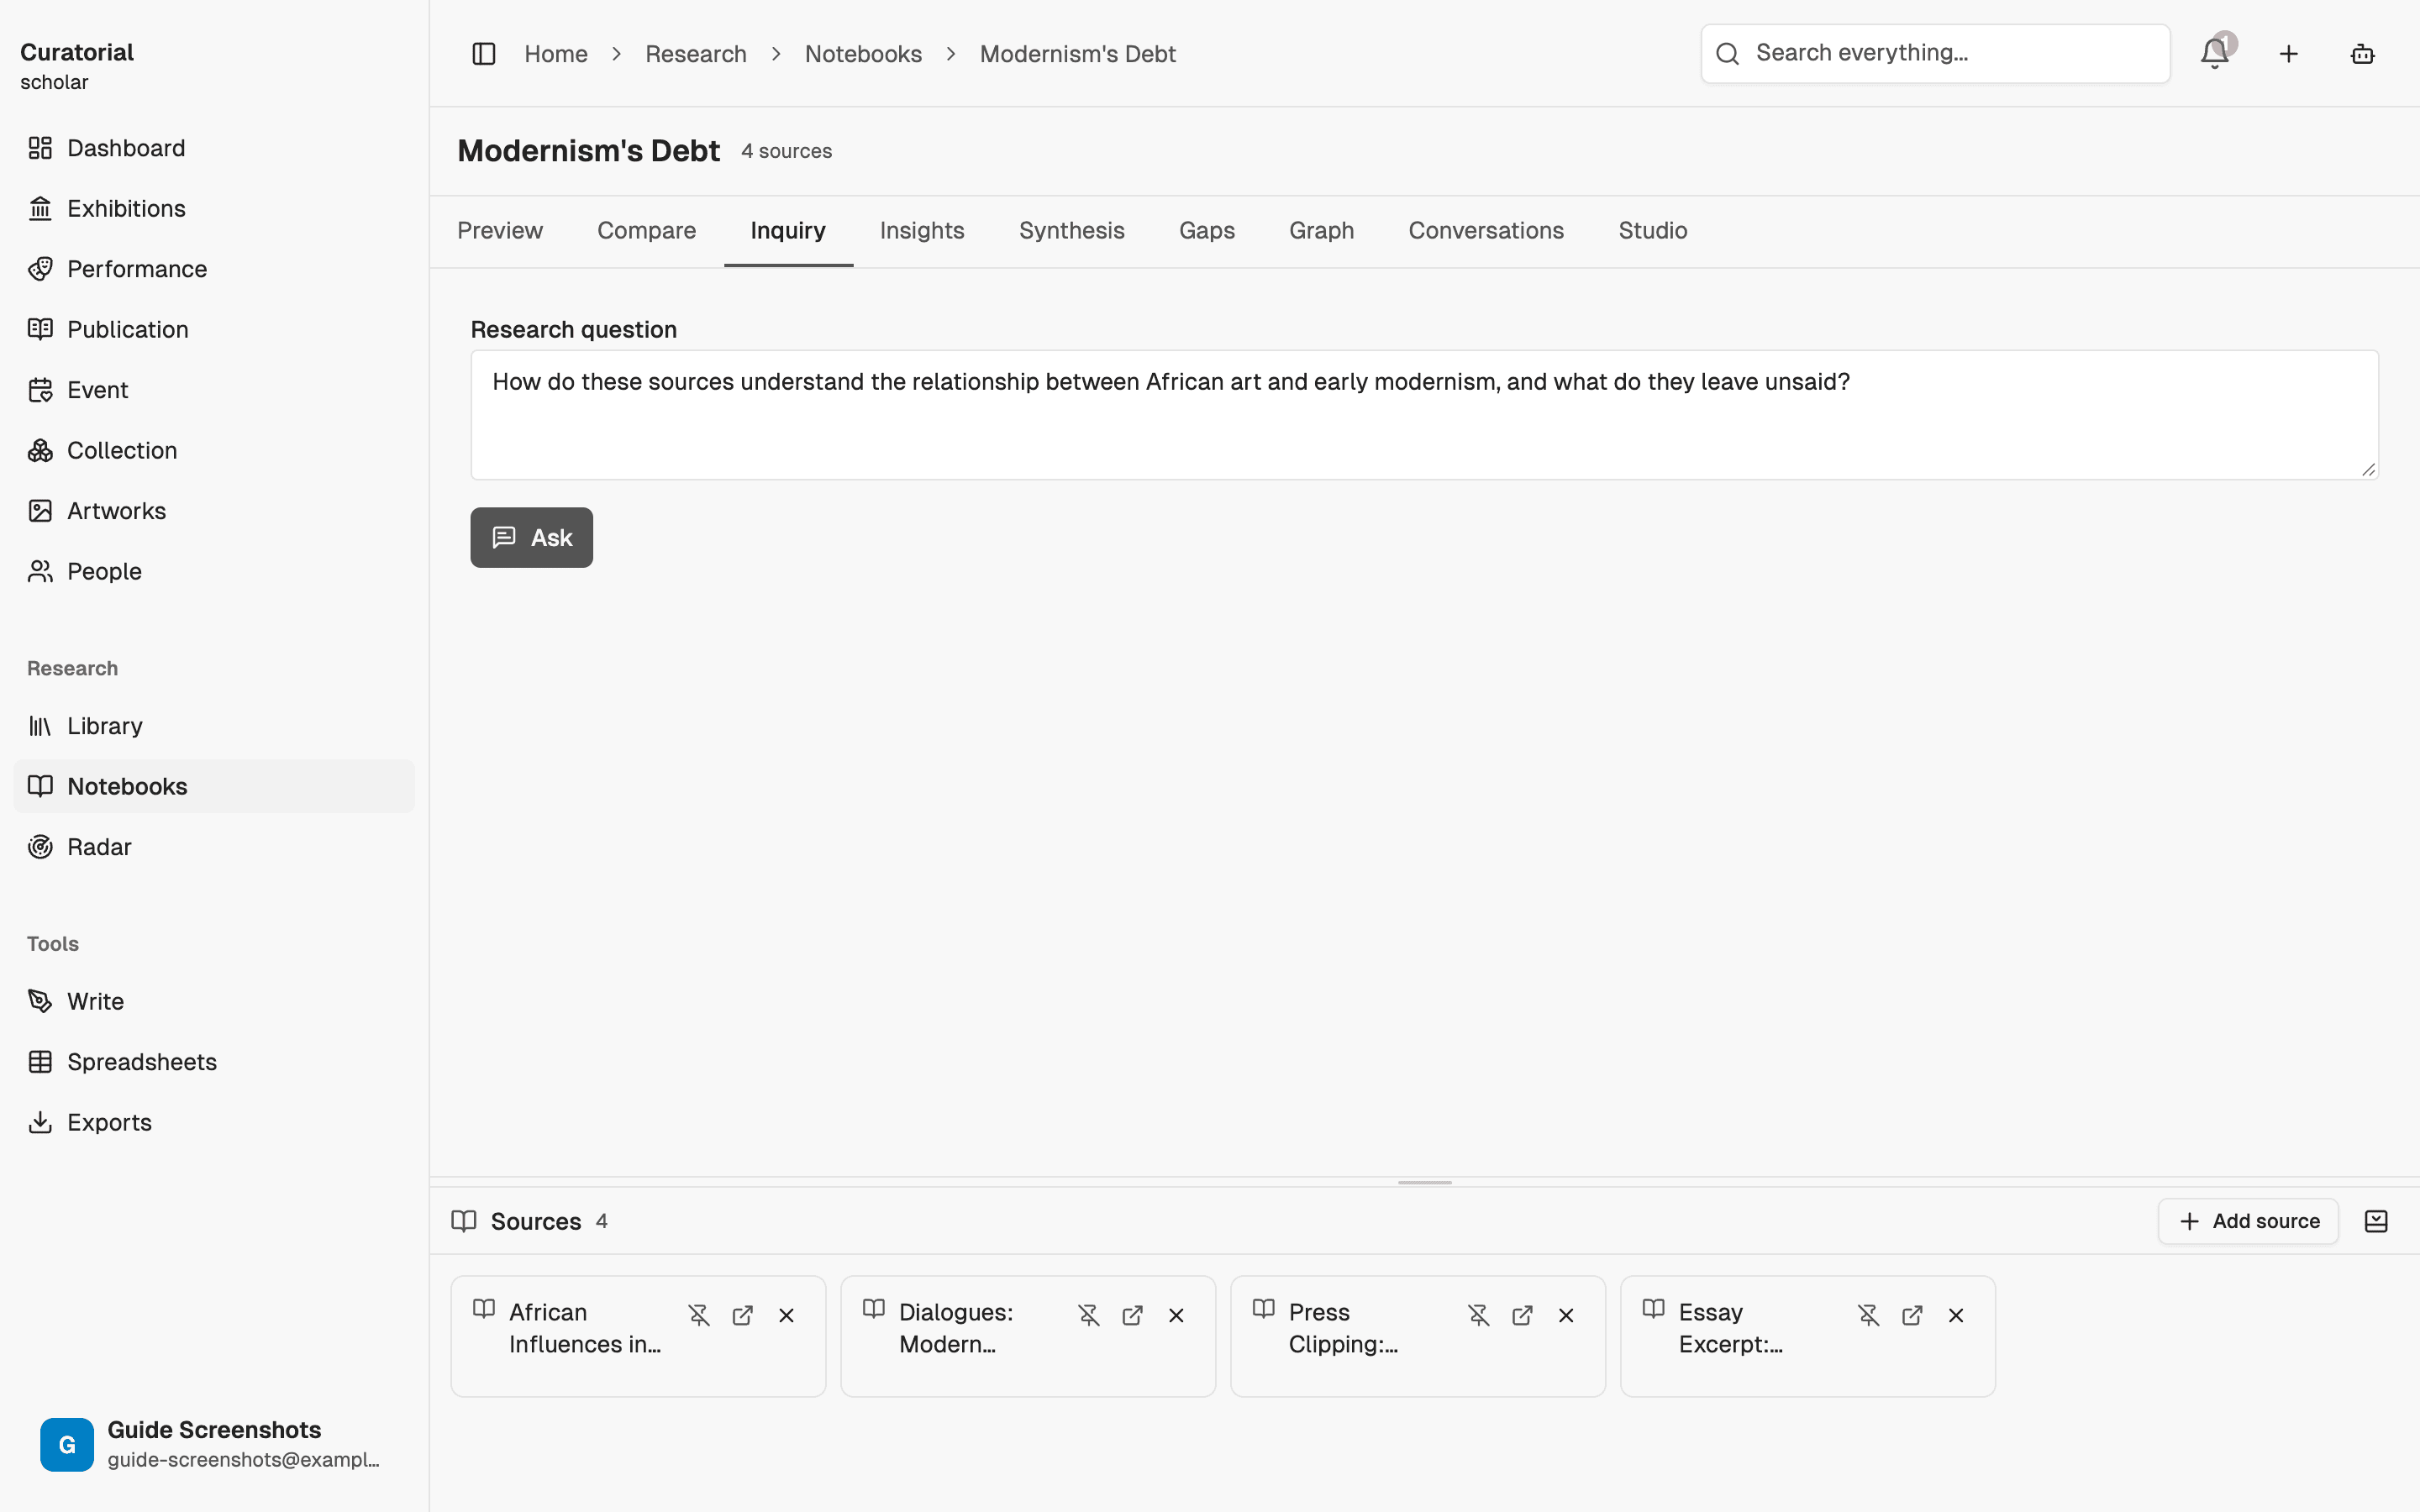Open Library in sidebar
The image size is (2420, 1512).
[214, 726]
